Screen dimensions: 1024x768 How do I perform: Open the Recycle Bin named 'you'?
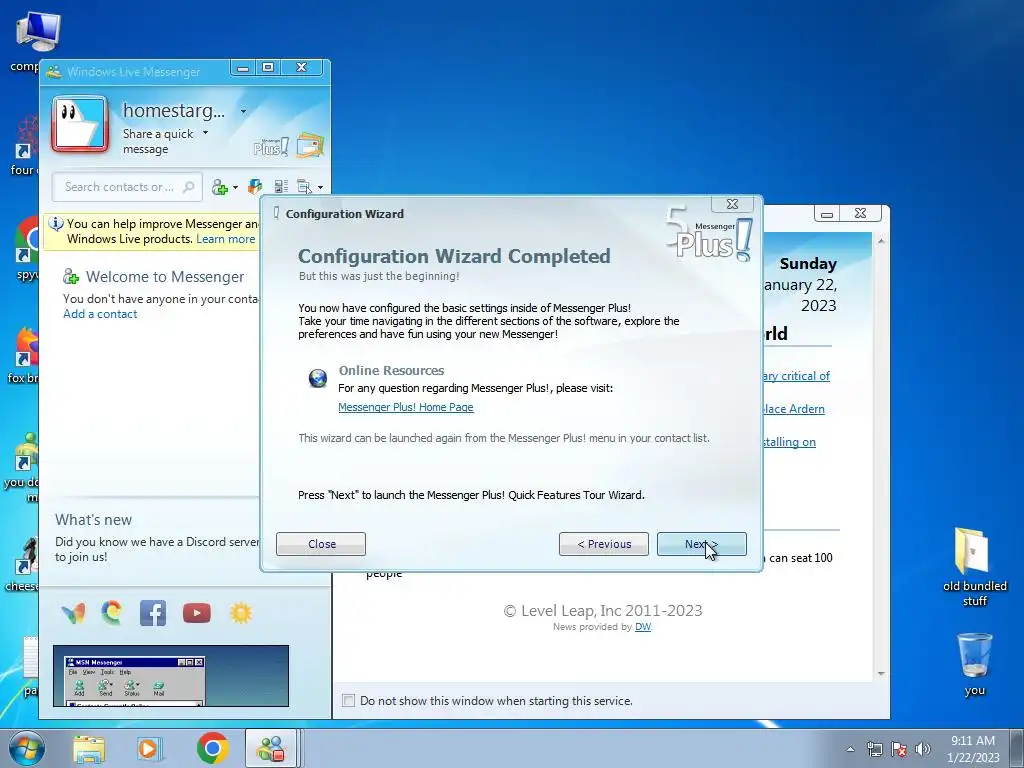[974, 664]
